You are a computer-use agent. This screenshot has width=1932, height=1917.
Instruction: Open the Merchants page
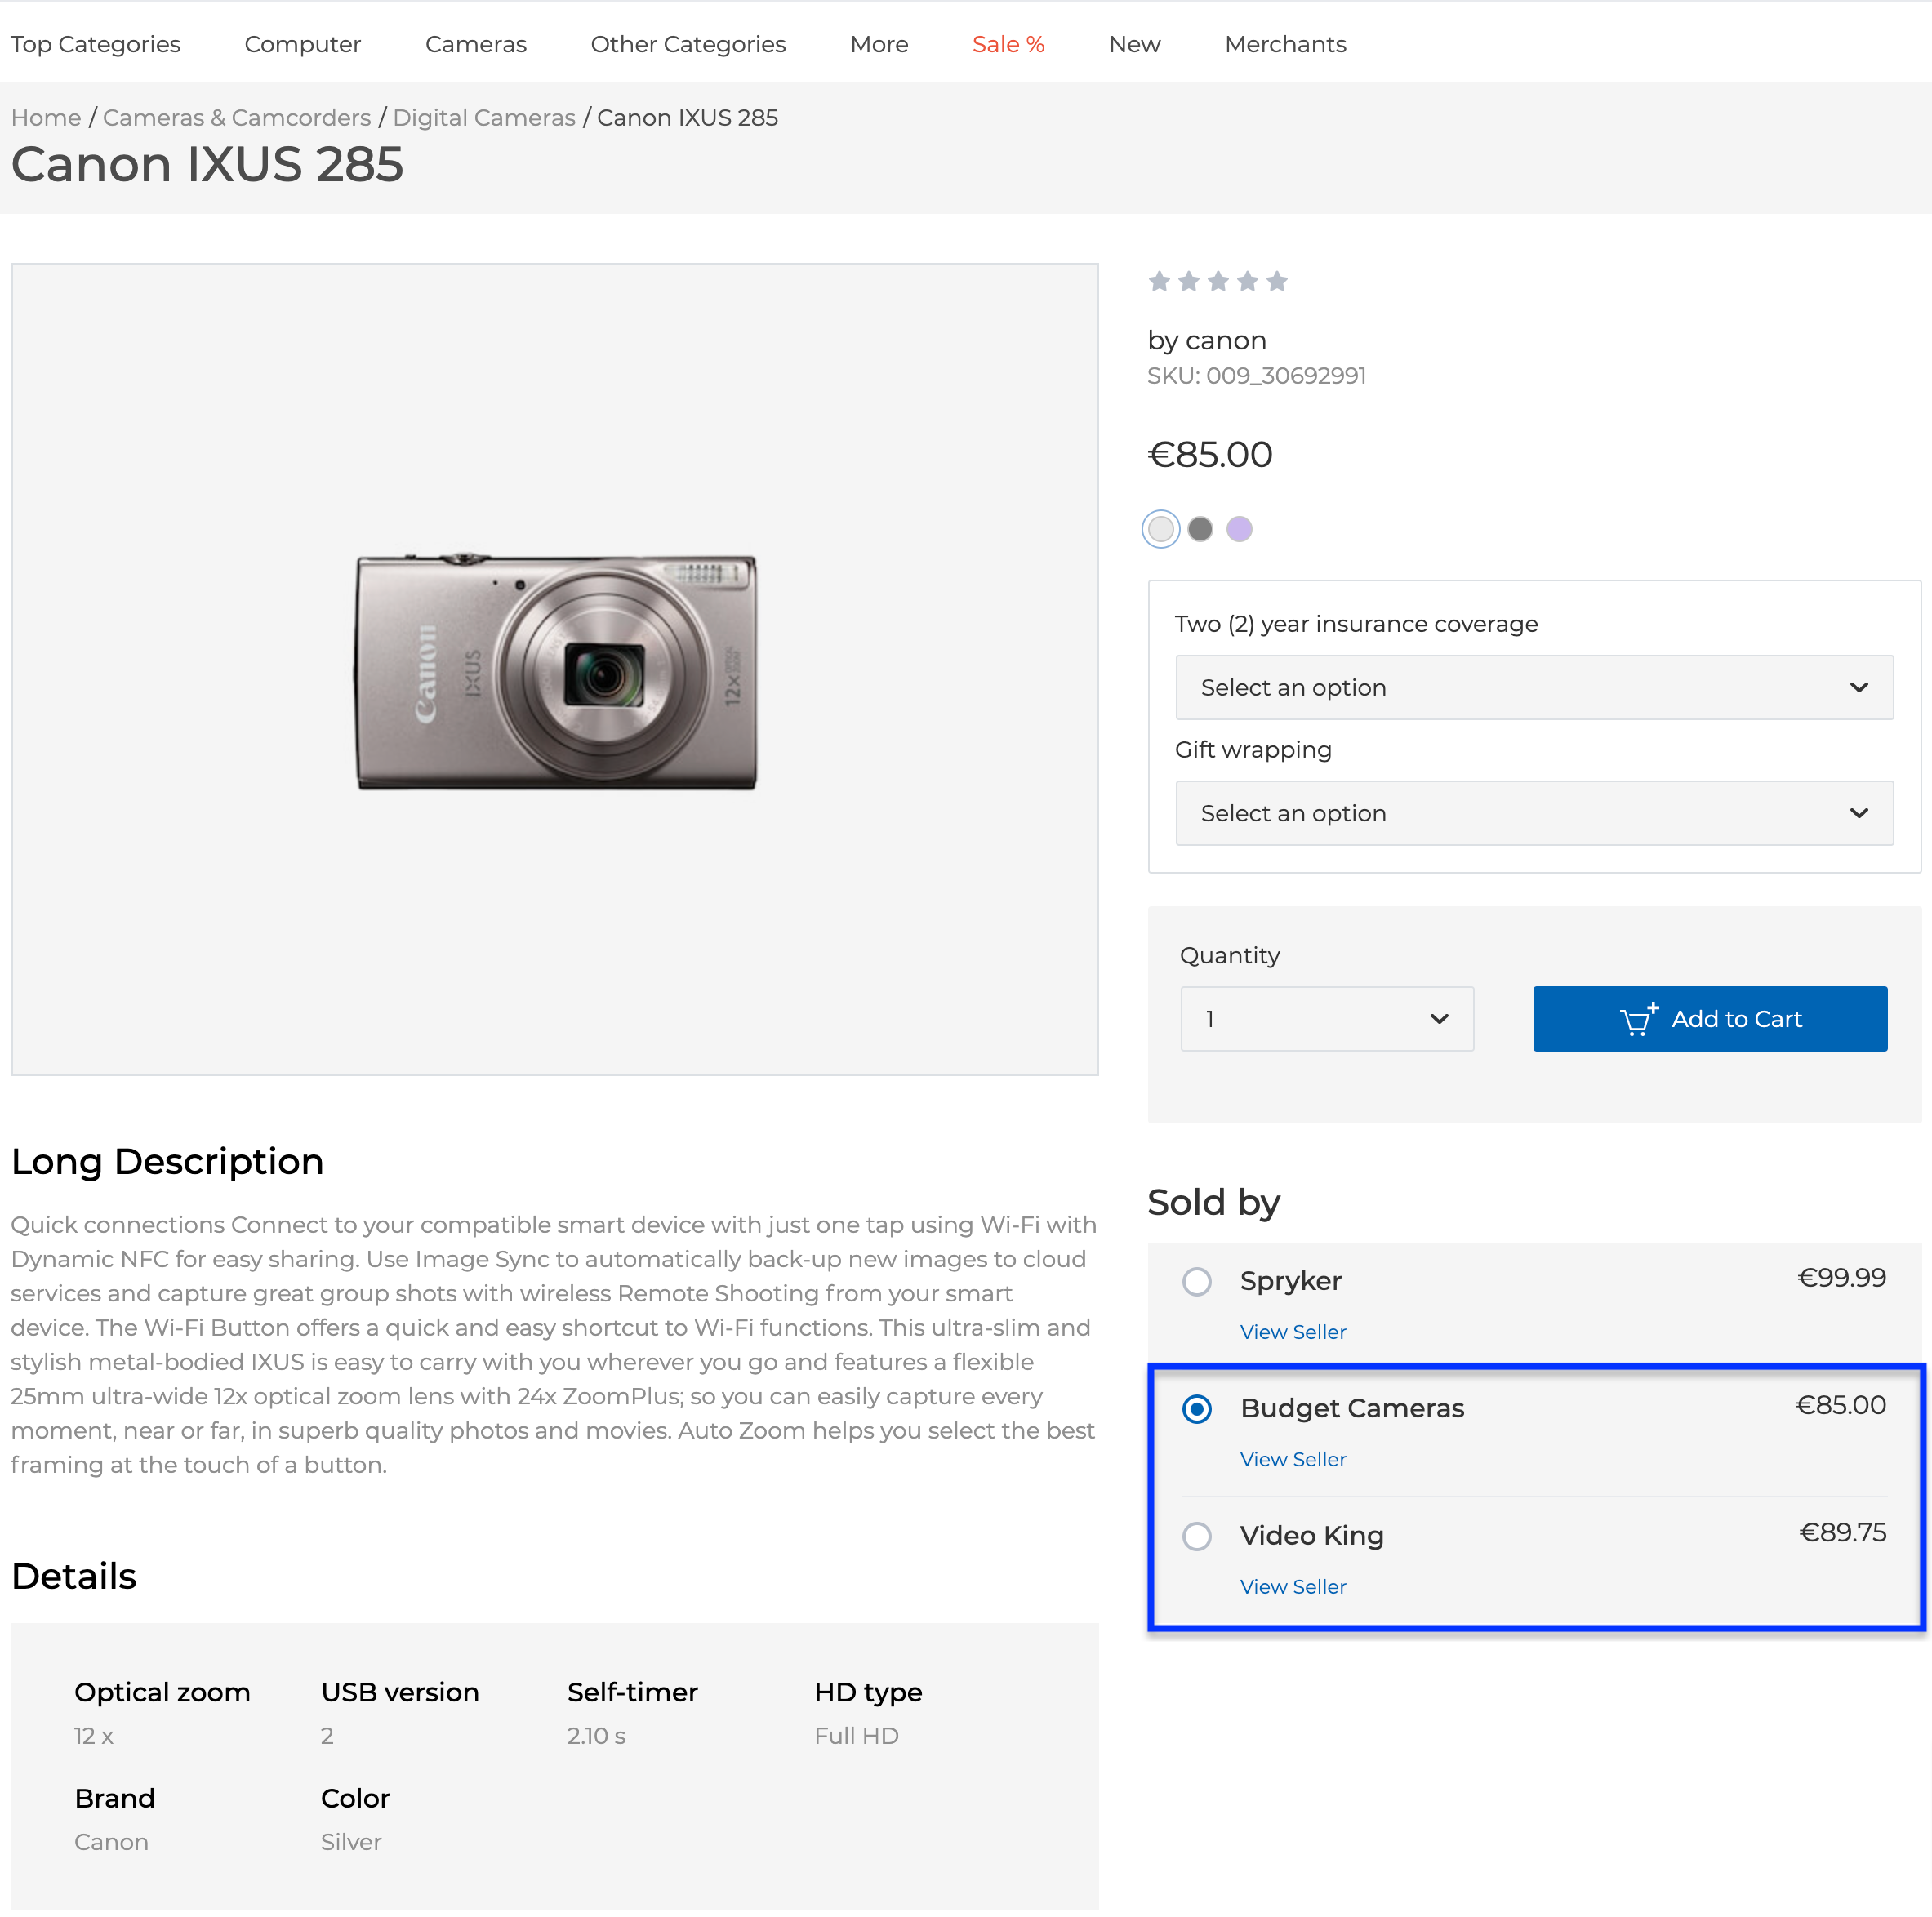(x=1285, y=44)
